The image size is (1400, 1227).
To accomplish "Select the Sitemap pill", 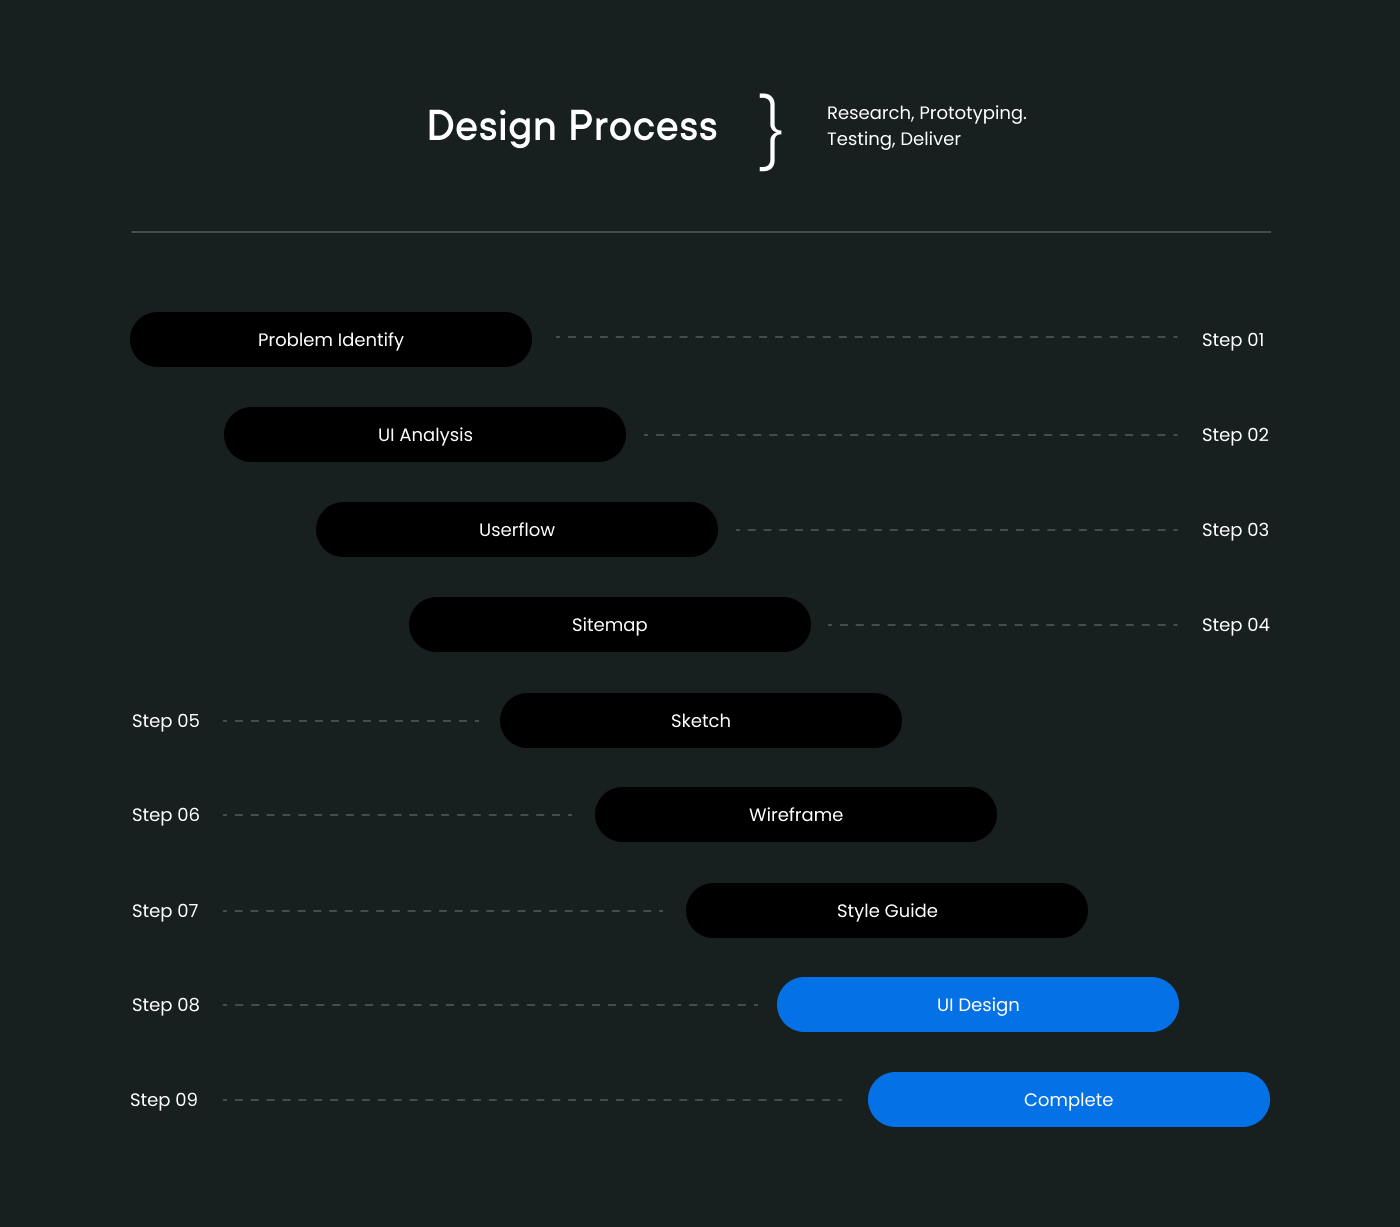I will coord(610,624).
